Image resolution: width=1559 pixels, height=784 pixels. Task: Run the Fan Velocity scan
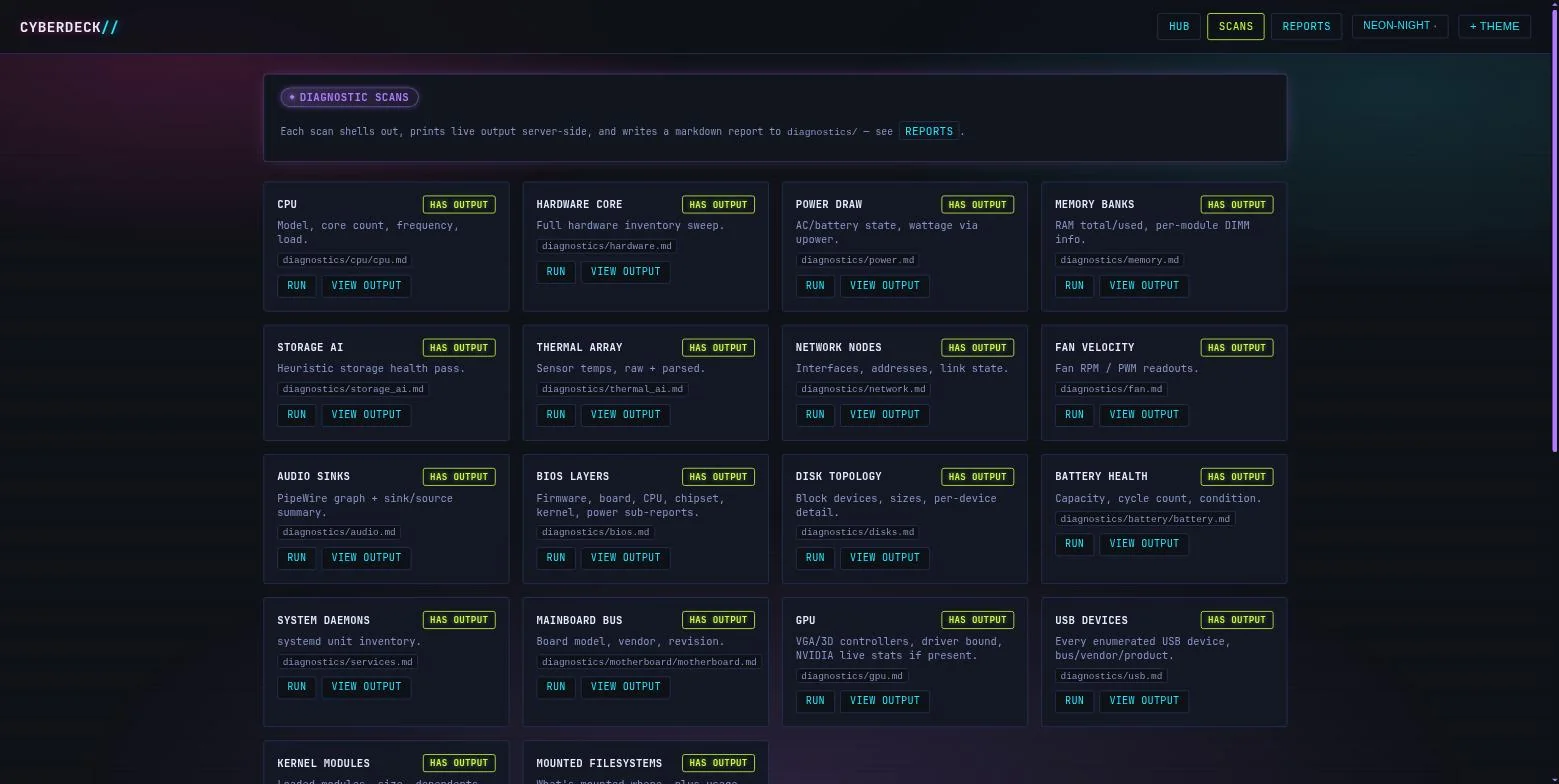[1074, 414]
